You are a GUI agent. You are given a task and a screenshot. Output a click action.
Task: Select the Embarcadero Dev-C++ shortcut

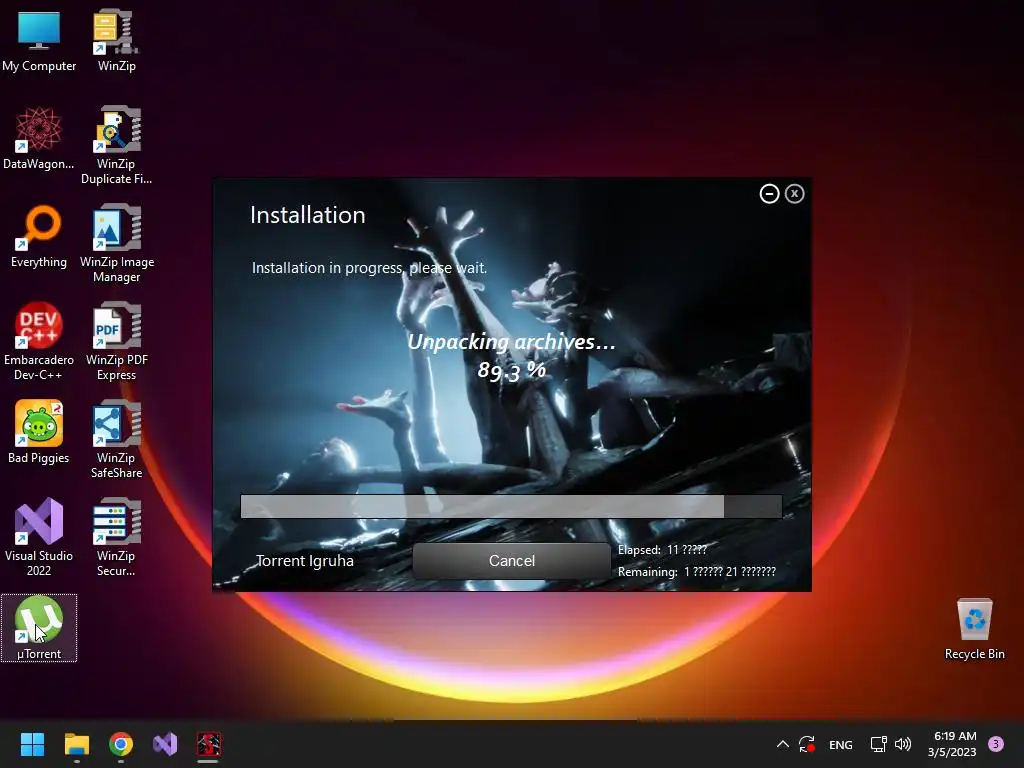[x=39, y=342]
